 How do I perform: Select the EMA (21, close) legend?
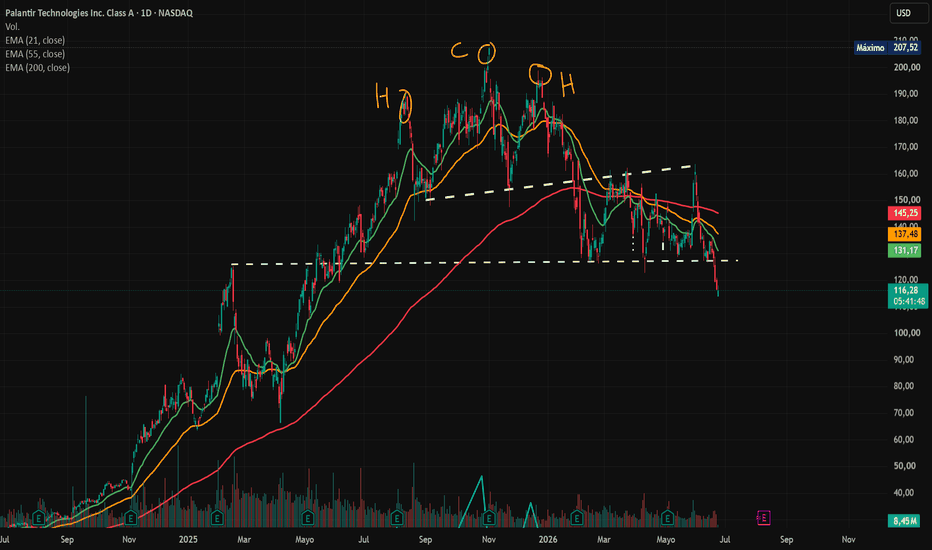[35, 40]
